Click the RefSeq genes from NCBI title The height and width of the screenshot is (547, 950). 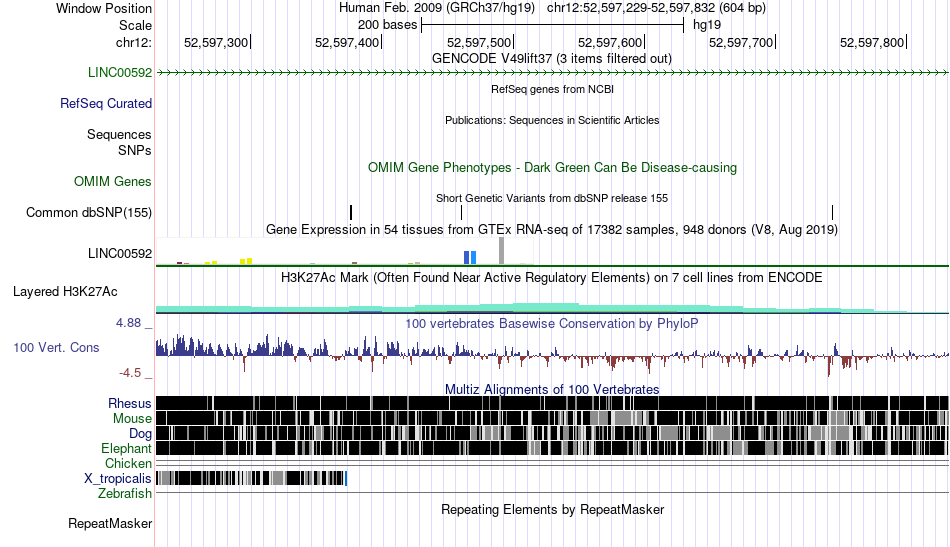[x=553, y=89]
